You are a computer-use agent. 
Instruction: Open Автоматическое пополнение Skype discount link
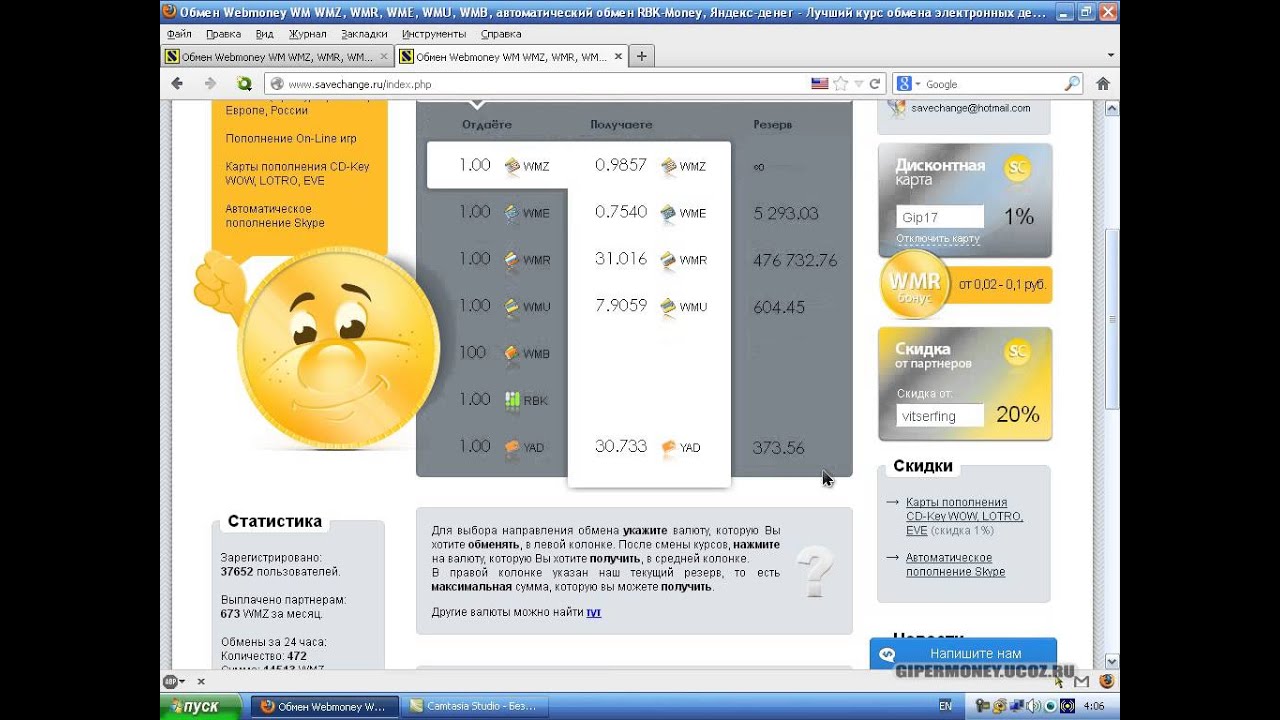955,565
